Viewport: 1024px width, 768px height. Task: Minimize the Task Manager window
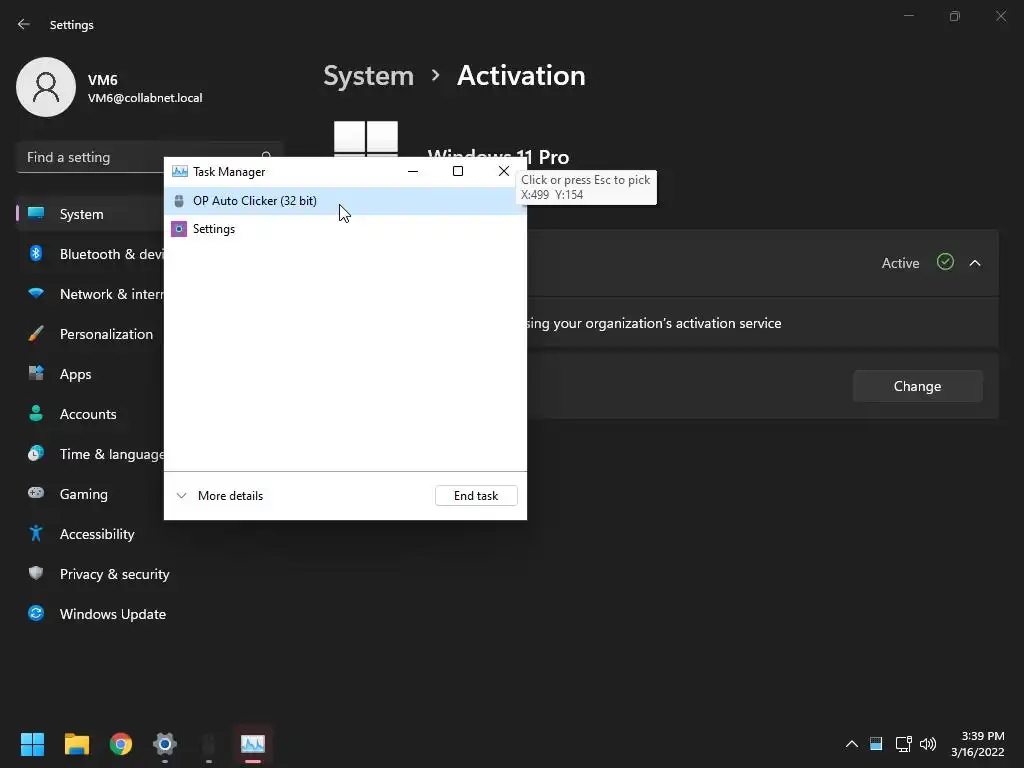point(413,171)
